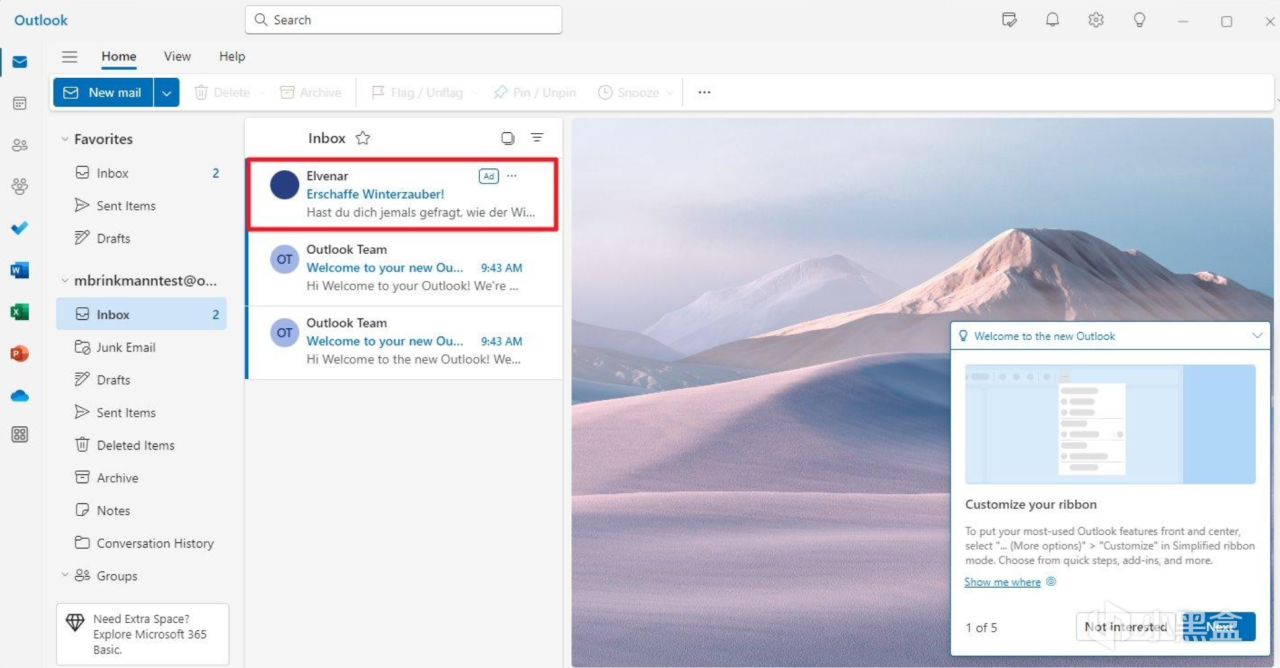
Task: Collapse the mbrinkmanntest account folders
Action: point(65,281)
